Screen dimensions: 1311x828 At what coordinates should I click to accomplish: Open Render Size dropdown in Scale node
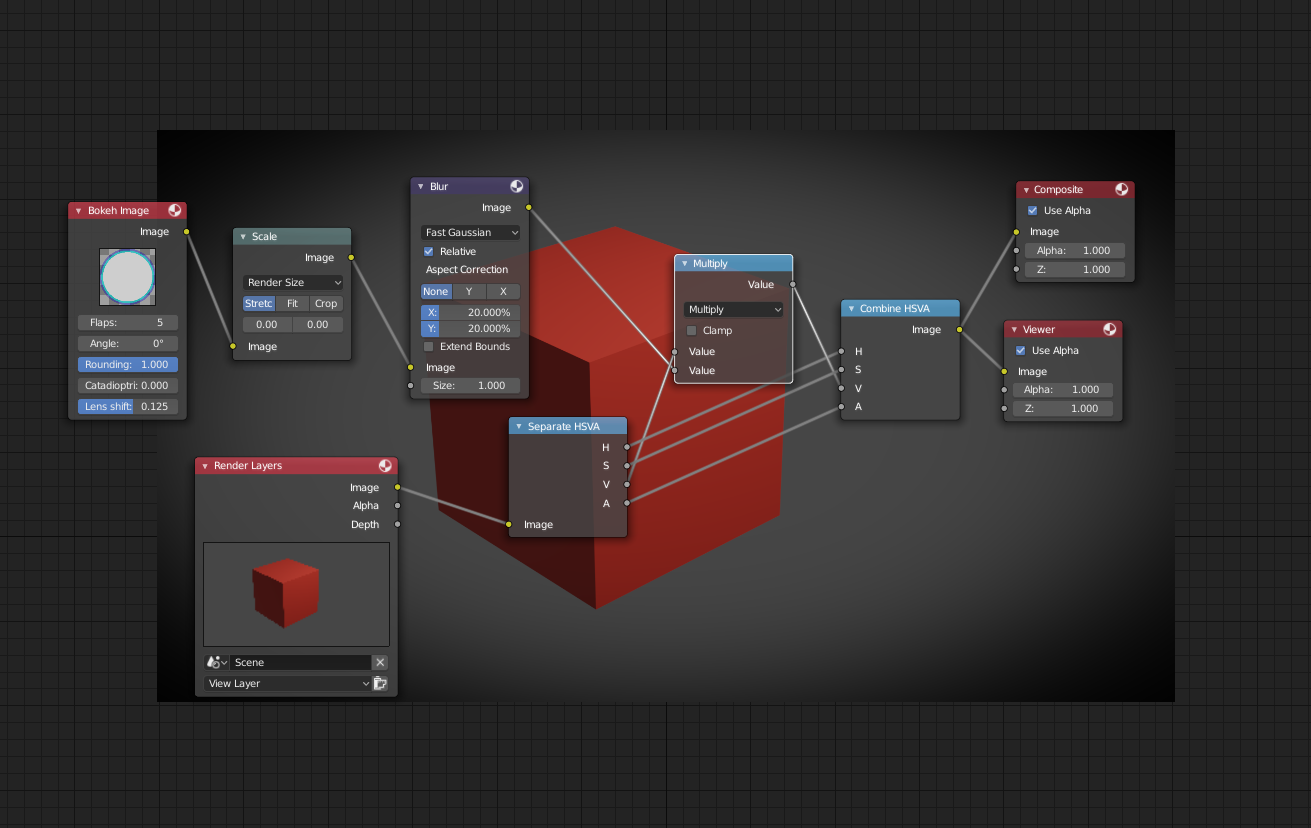293,282
